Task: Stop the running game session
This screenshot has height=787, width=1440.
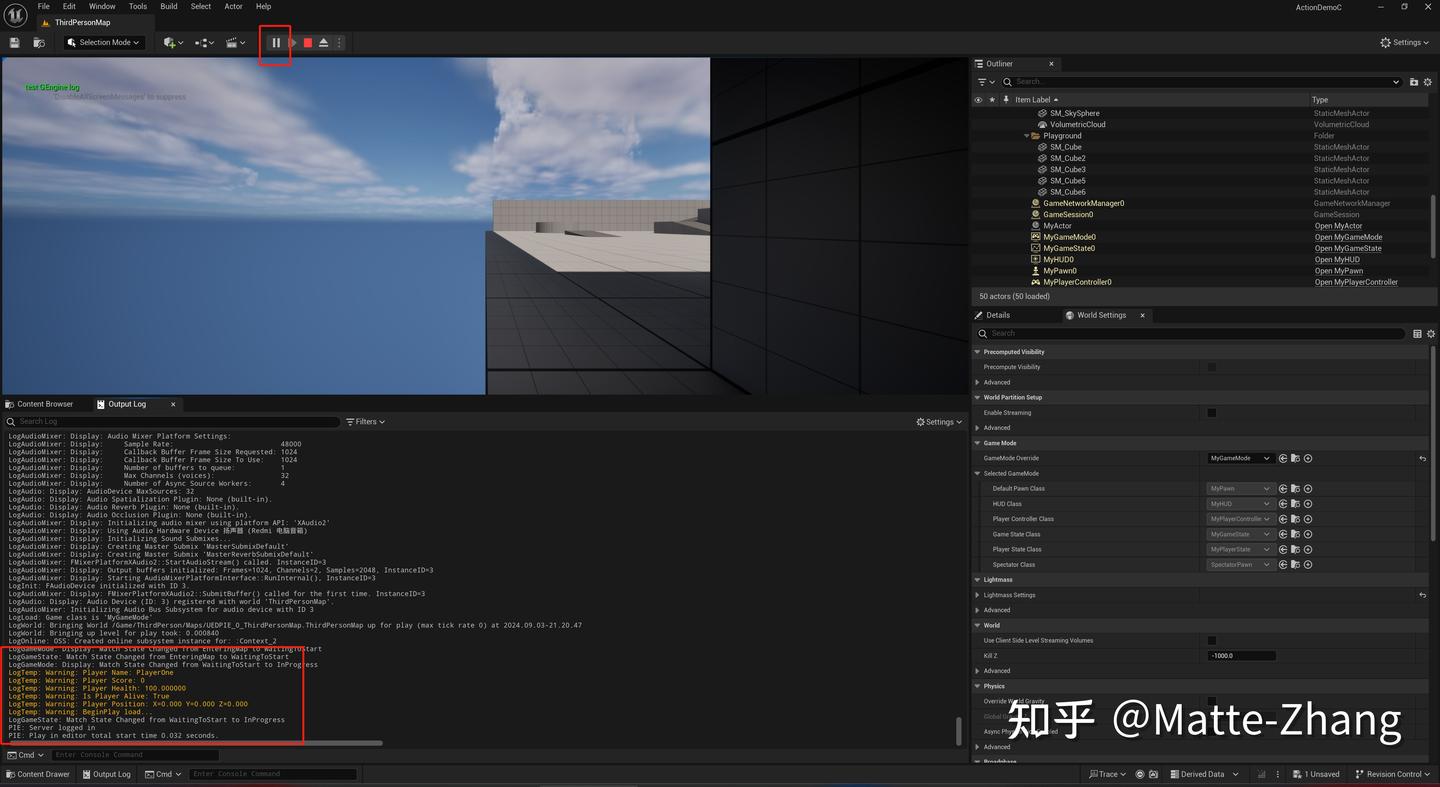Action: point(308,42)
